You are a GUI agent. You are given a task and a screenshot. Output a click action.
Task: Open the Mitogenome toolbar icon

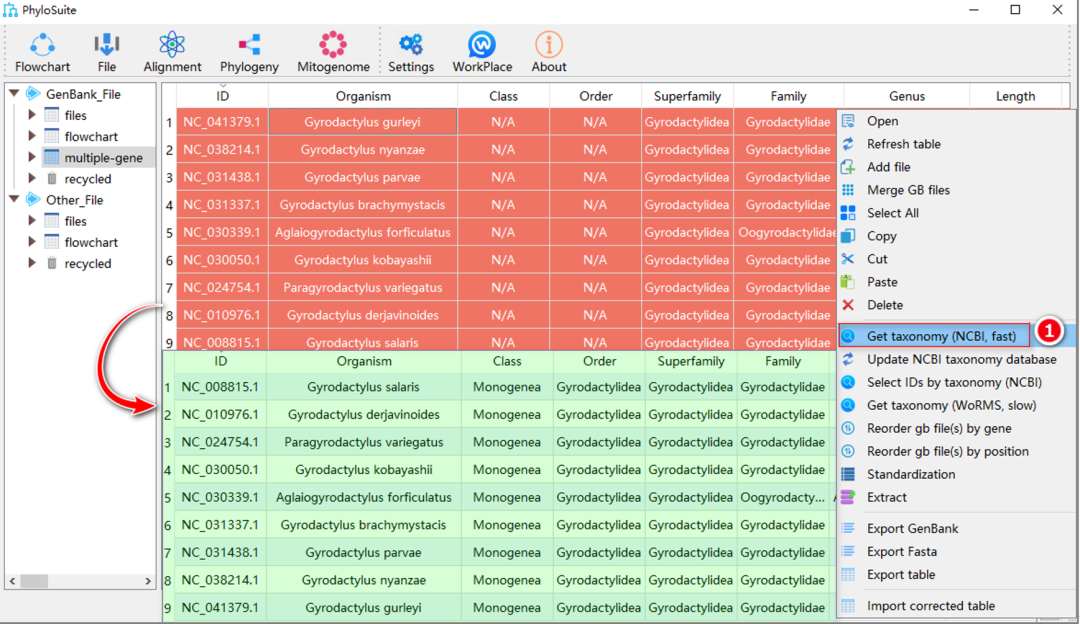click(x=333, y=45)
